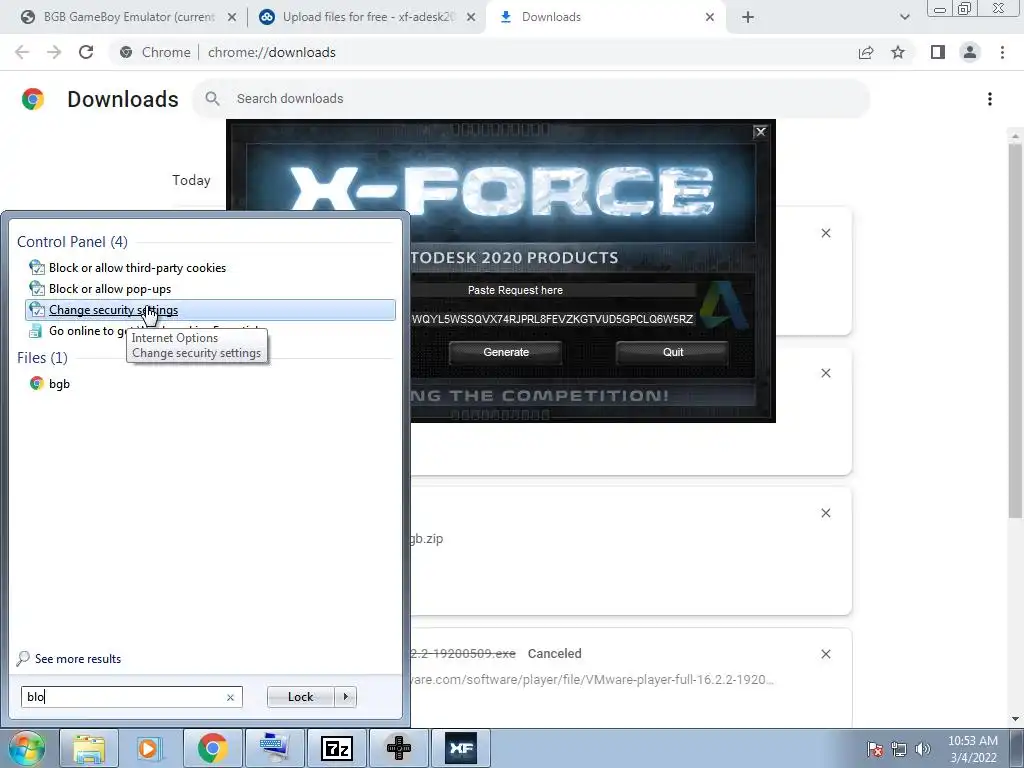Image resolution: width=1024 pixels, height=768 pixels.
Task: Share this page icon in address bar
Action: tap(866, 52)
